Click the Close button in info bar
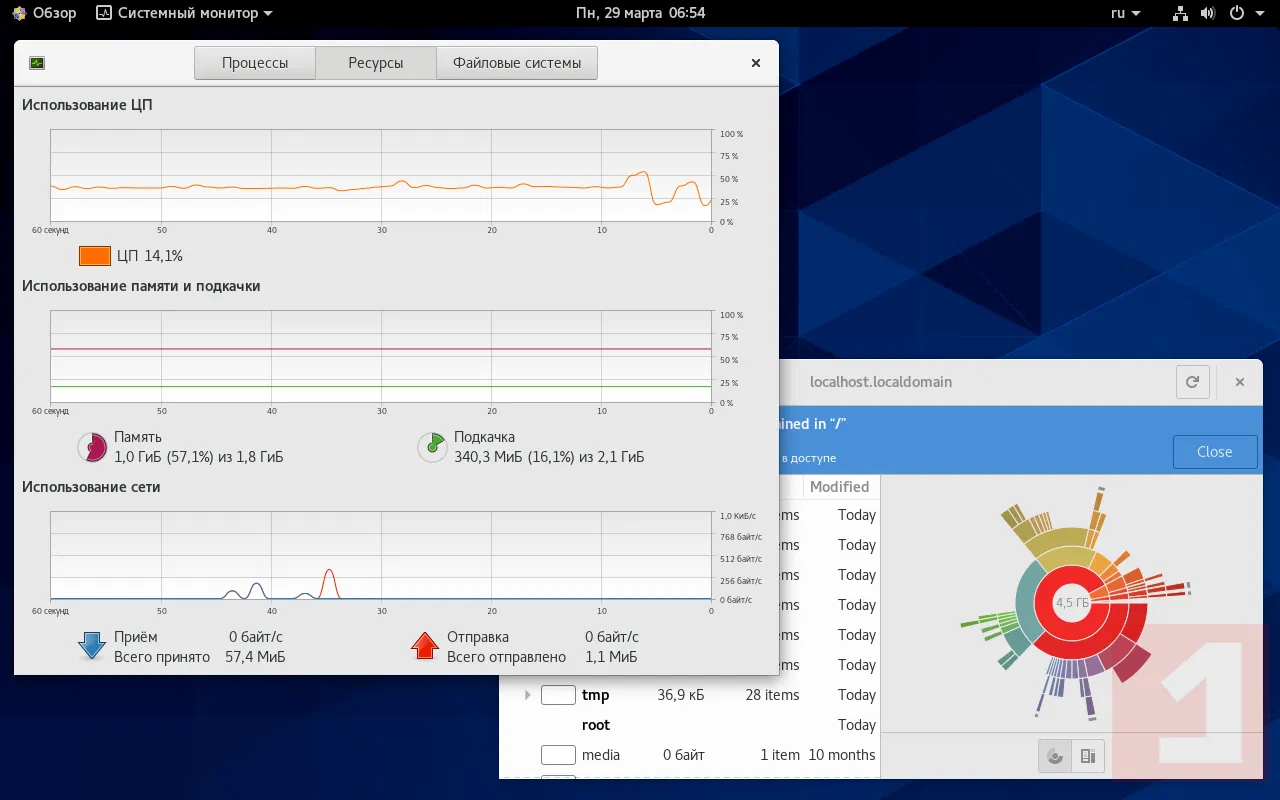The image size is (1280, 800). tap(1215, 452)
